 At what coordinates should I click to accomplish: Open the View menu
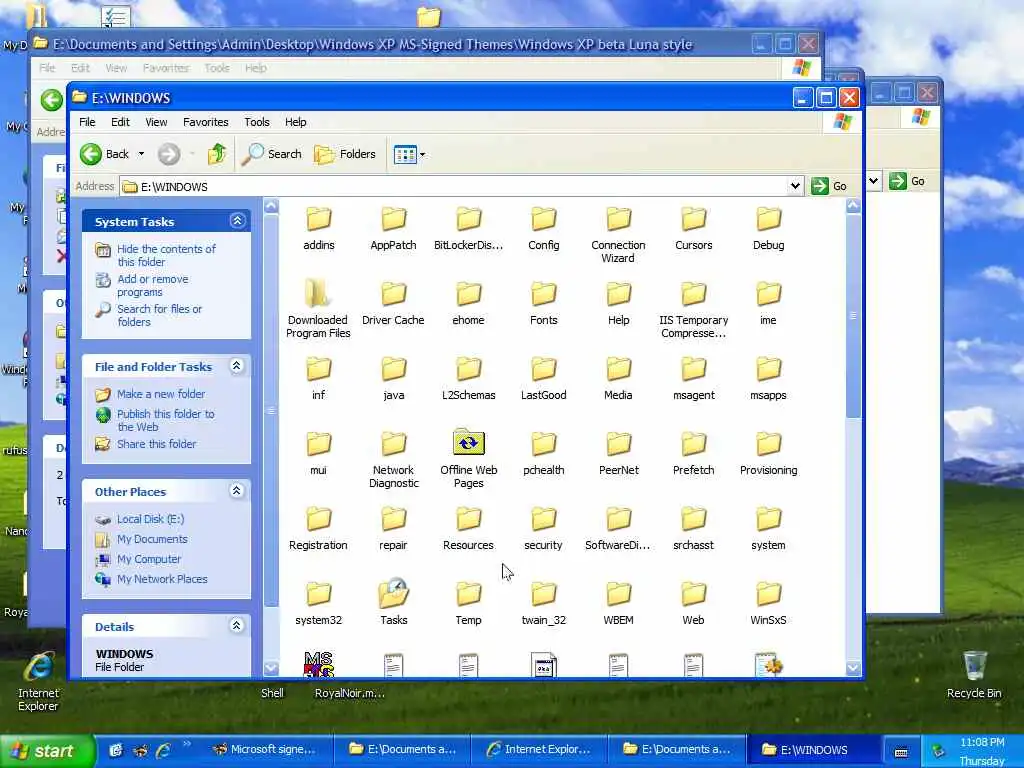pyautogui.click(x=156, y=122)
